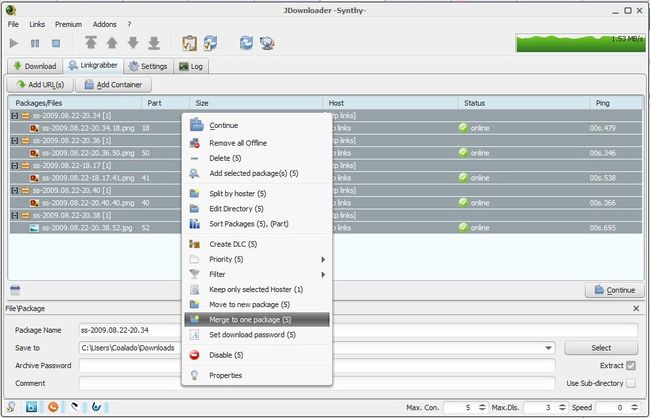650x418 pixels.
Task: Choose Sort Packages (5), (Part)
Action: point(257,224)
